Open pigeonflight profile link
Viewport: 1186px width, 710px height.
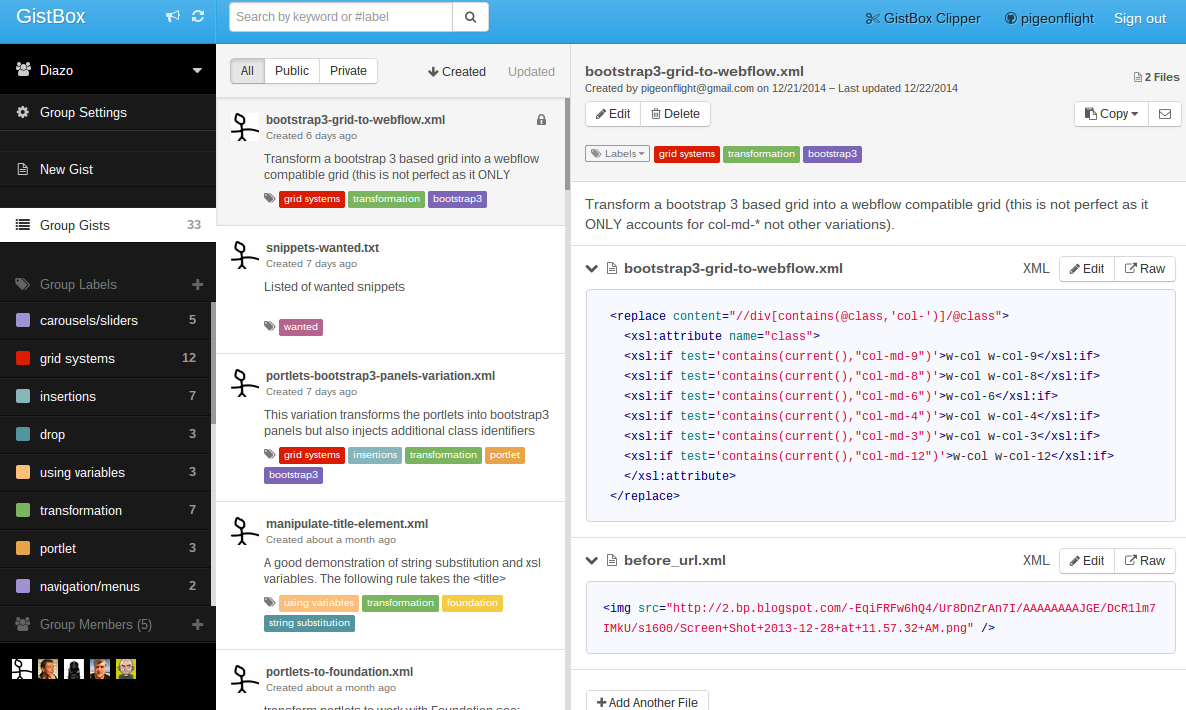click(1049, 18)
